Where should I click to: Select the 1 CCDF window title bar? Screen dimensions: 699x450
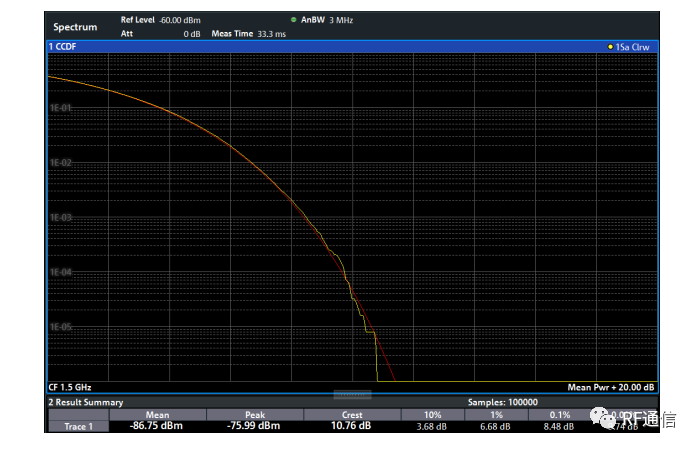click(x=352, y=47)
